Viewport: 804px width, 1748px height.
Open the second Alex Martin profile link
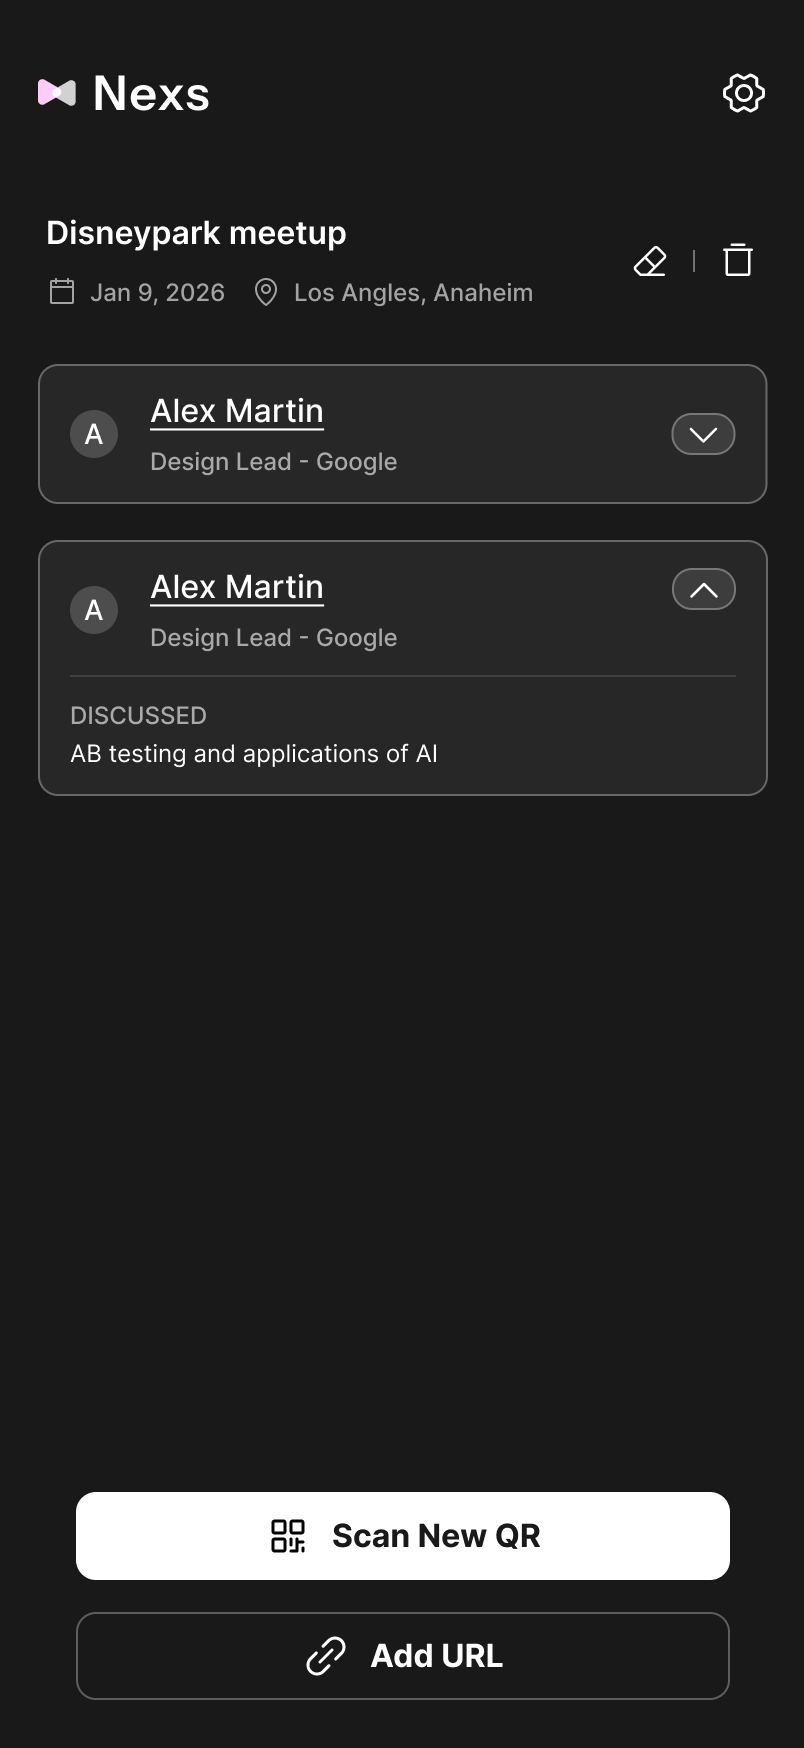click(236, 587)
